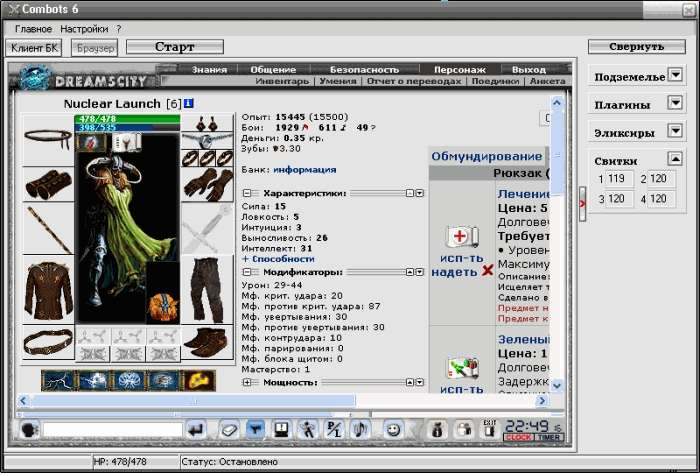
Task: Click the blue info icon beside Nuclear Launch
Action: 189,104
